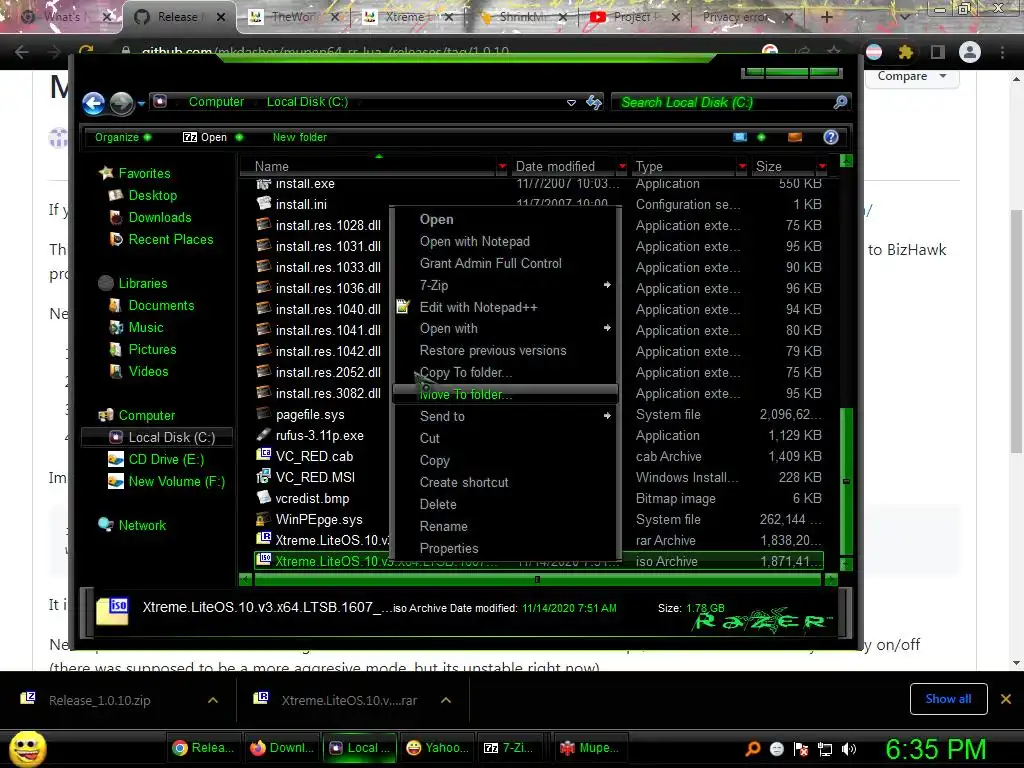
Task: Click the Action Center flag tray icon
Action: [x=801, y=749]
